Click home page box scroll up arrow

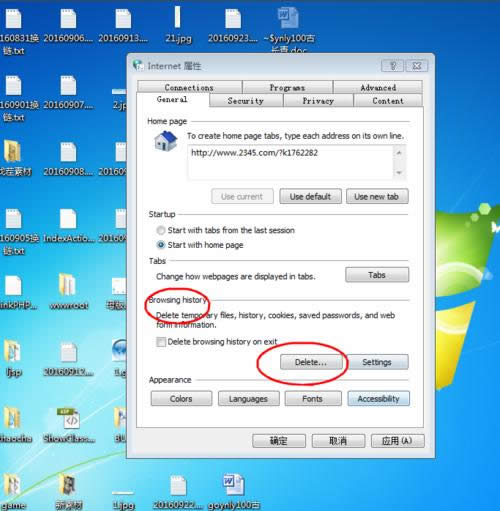click(x=399, y=153)
